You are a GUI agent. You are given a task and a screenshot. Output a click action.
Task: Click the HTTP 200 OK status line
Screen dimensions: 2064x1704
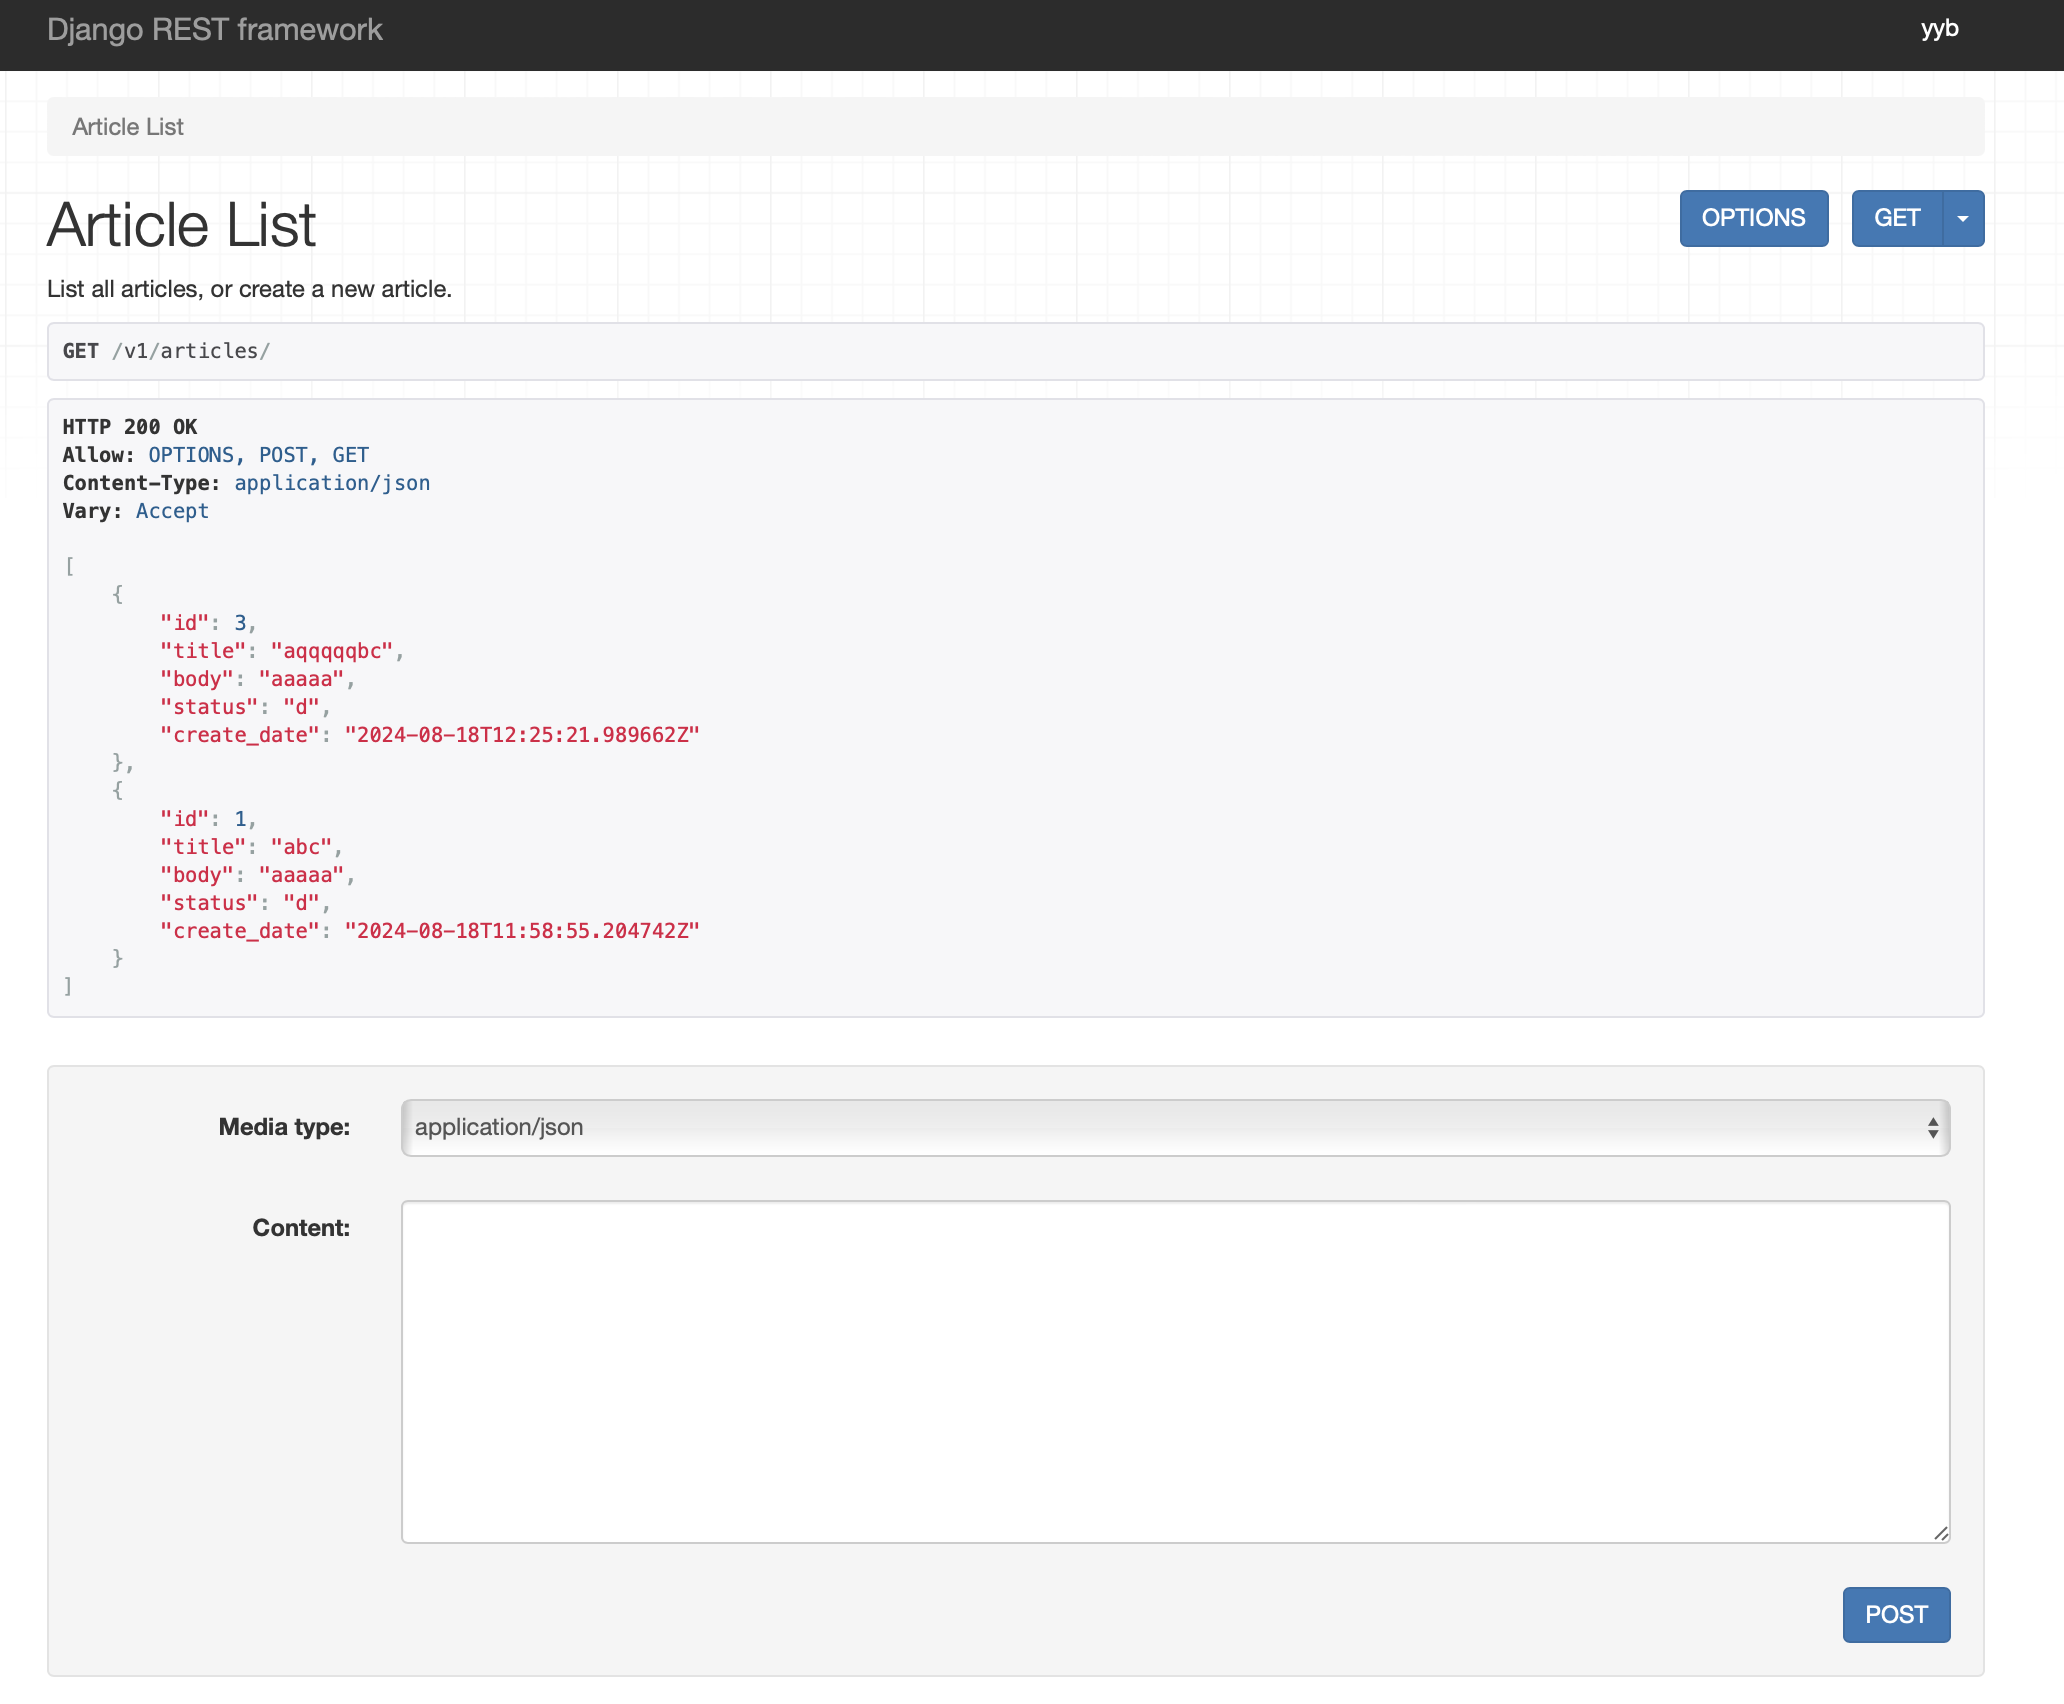pyautogui.click(x=130, y=427)
